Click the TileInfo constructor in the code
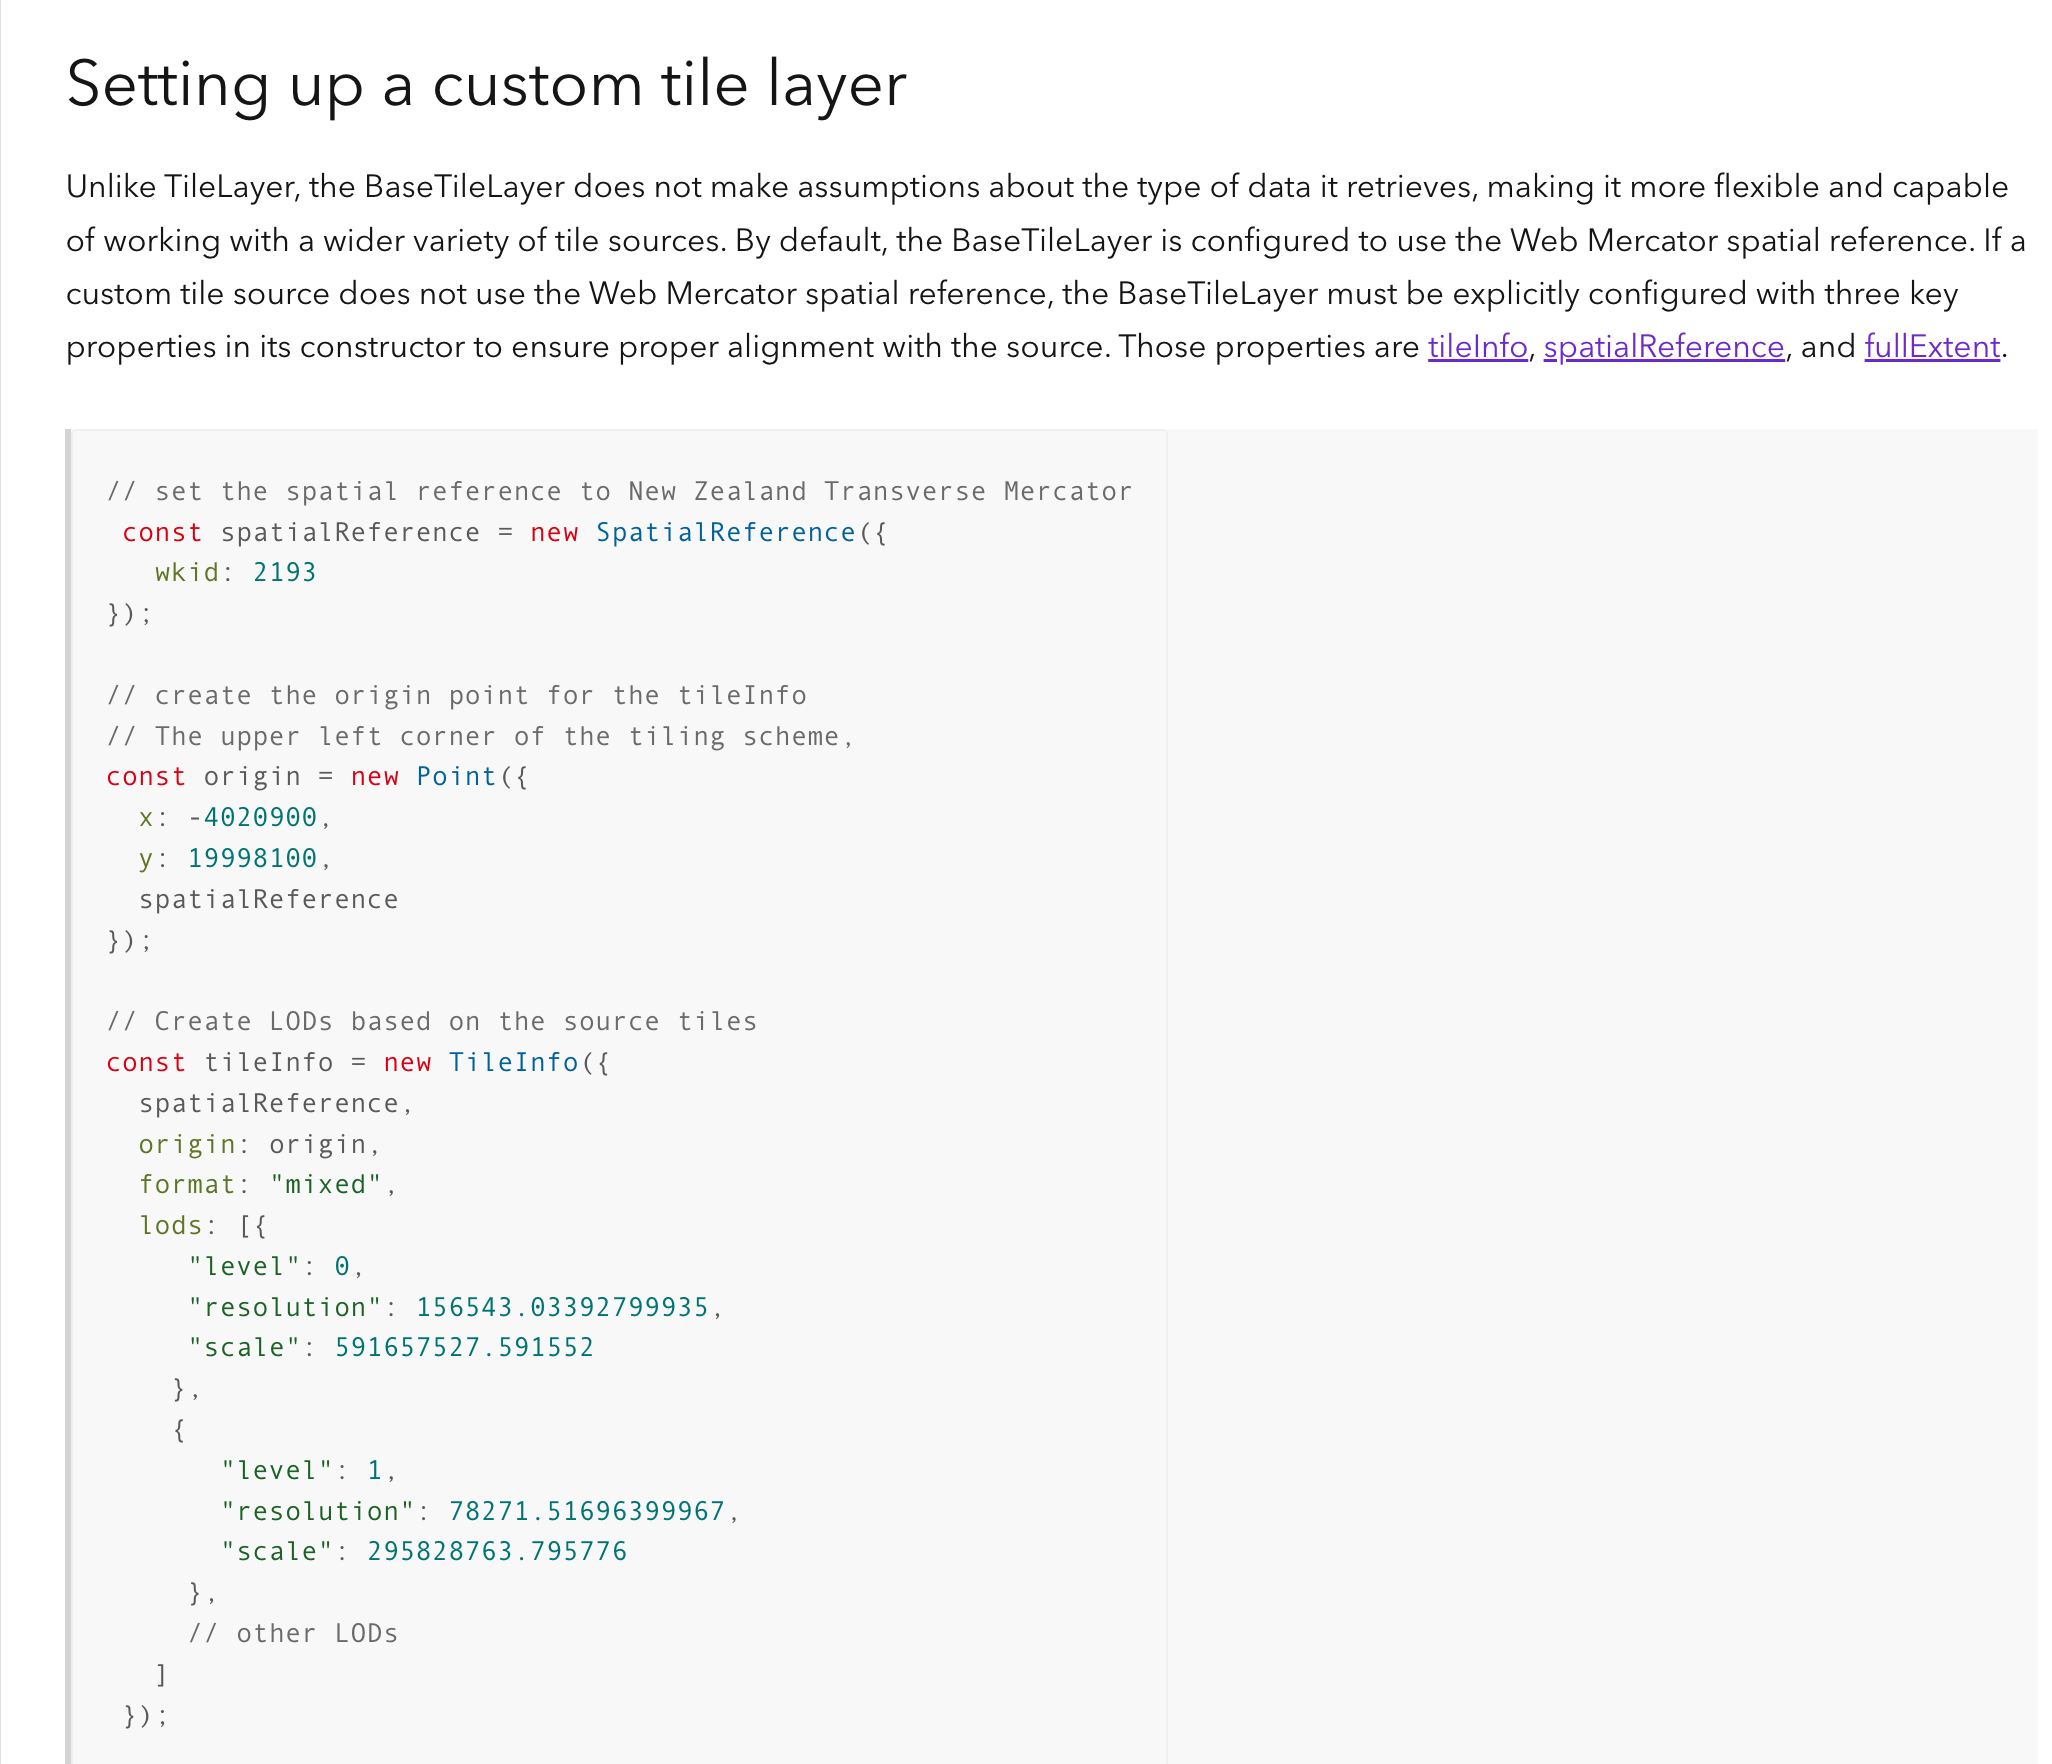This screenshot has height=1764, width=2052. (516, 1062)
